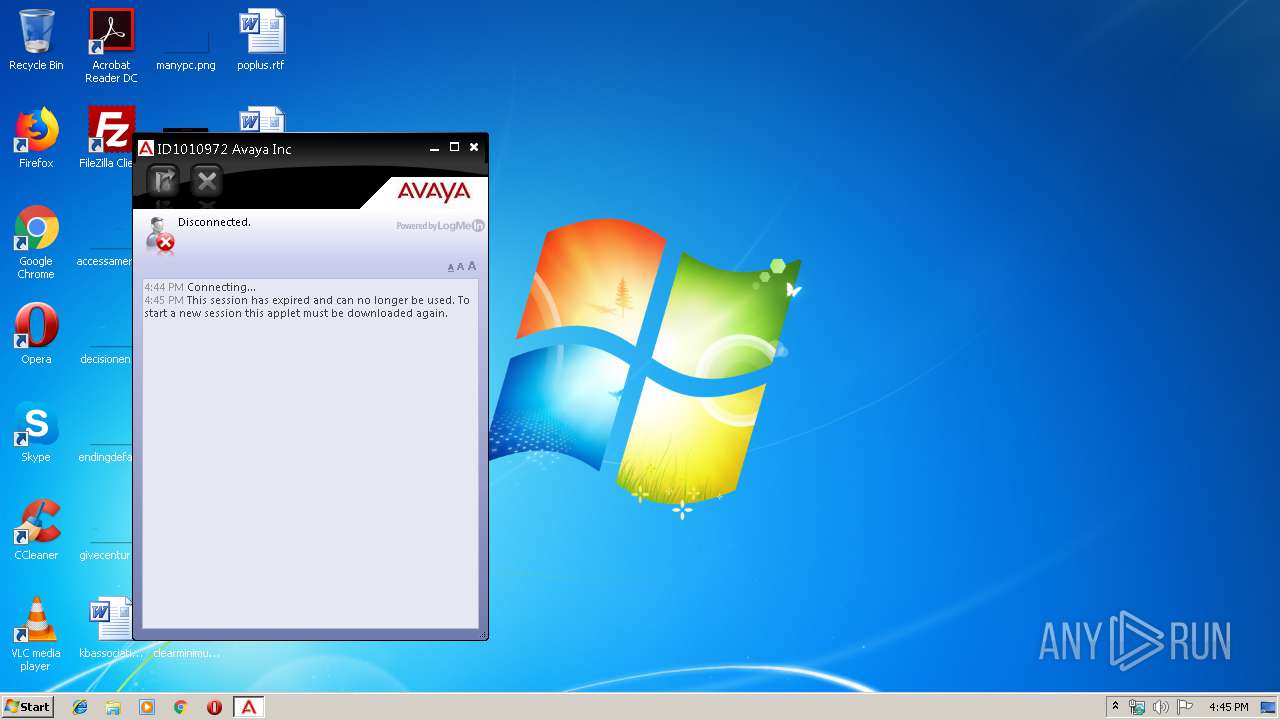Choose the smallest font size A
1280x720 pixels.
coord(450,268)
